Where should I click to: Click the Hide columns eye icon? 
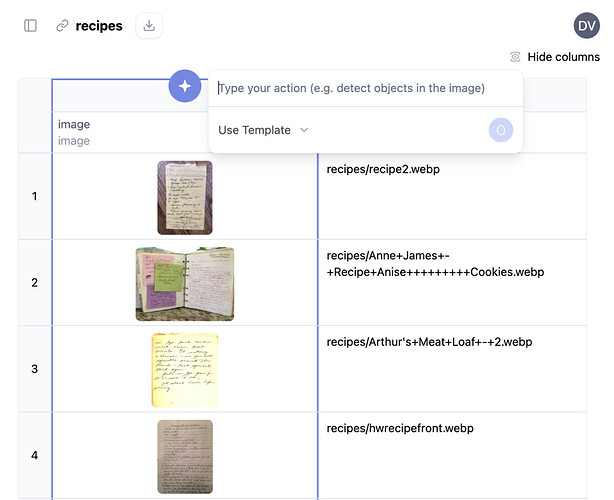(515, 57)
